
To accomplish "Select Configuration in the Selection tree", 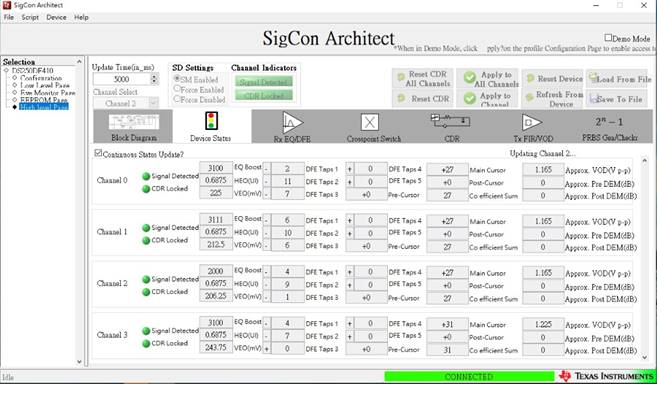I will [x=41, y=78].
